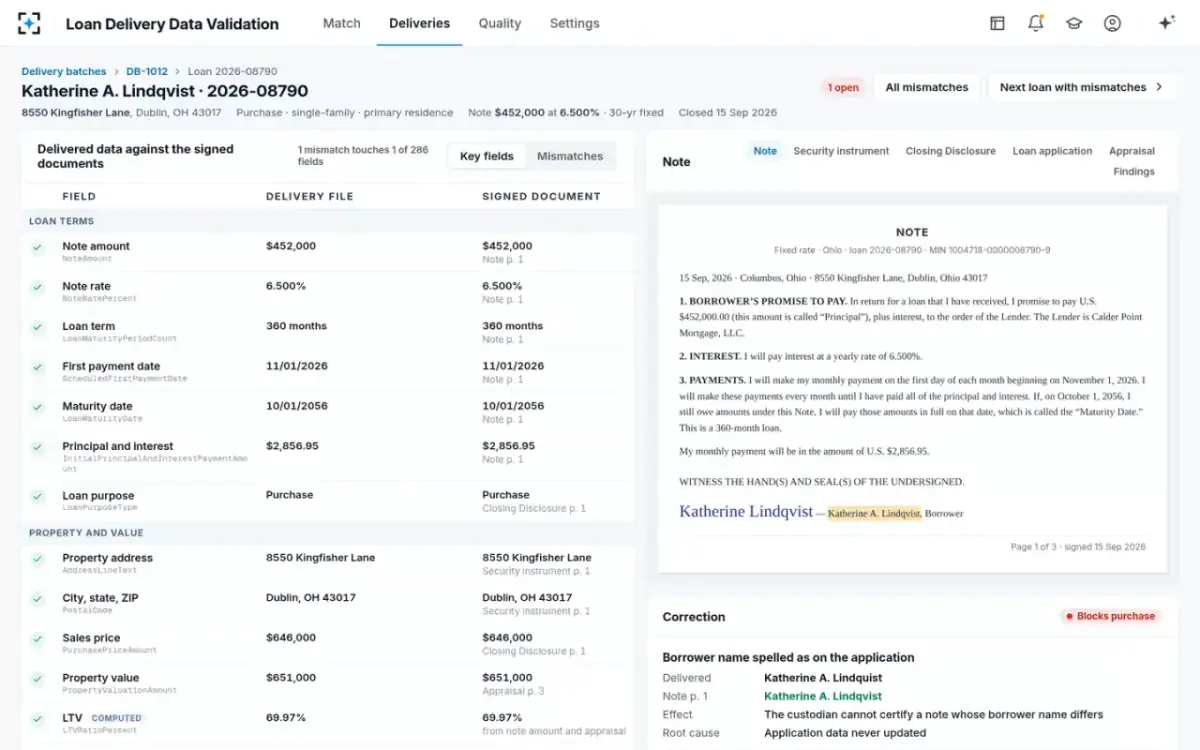
Task: Show the Note document tab
Action: tap(765, 151)
